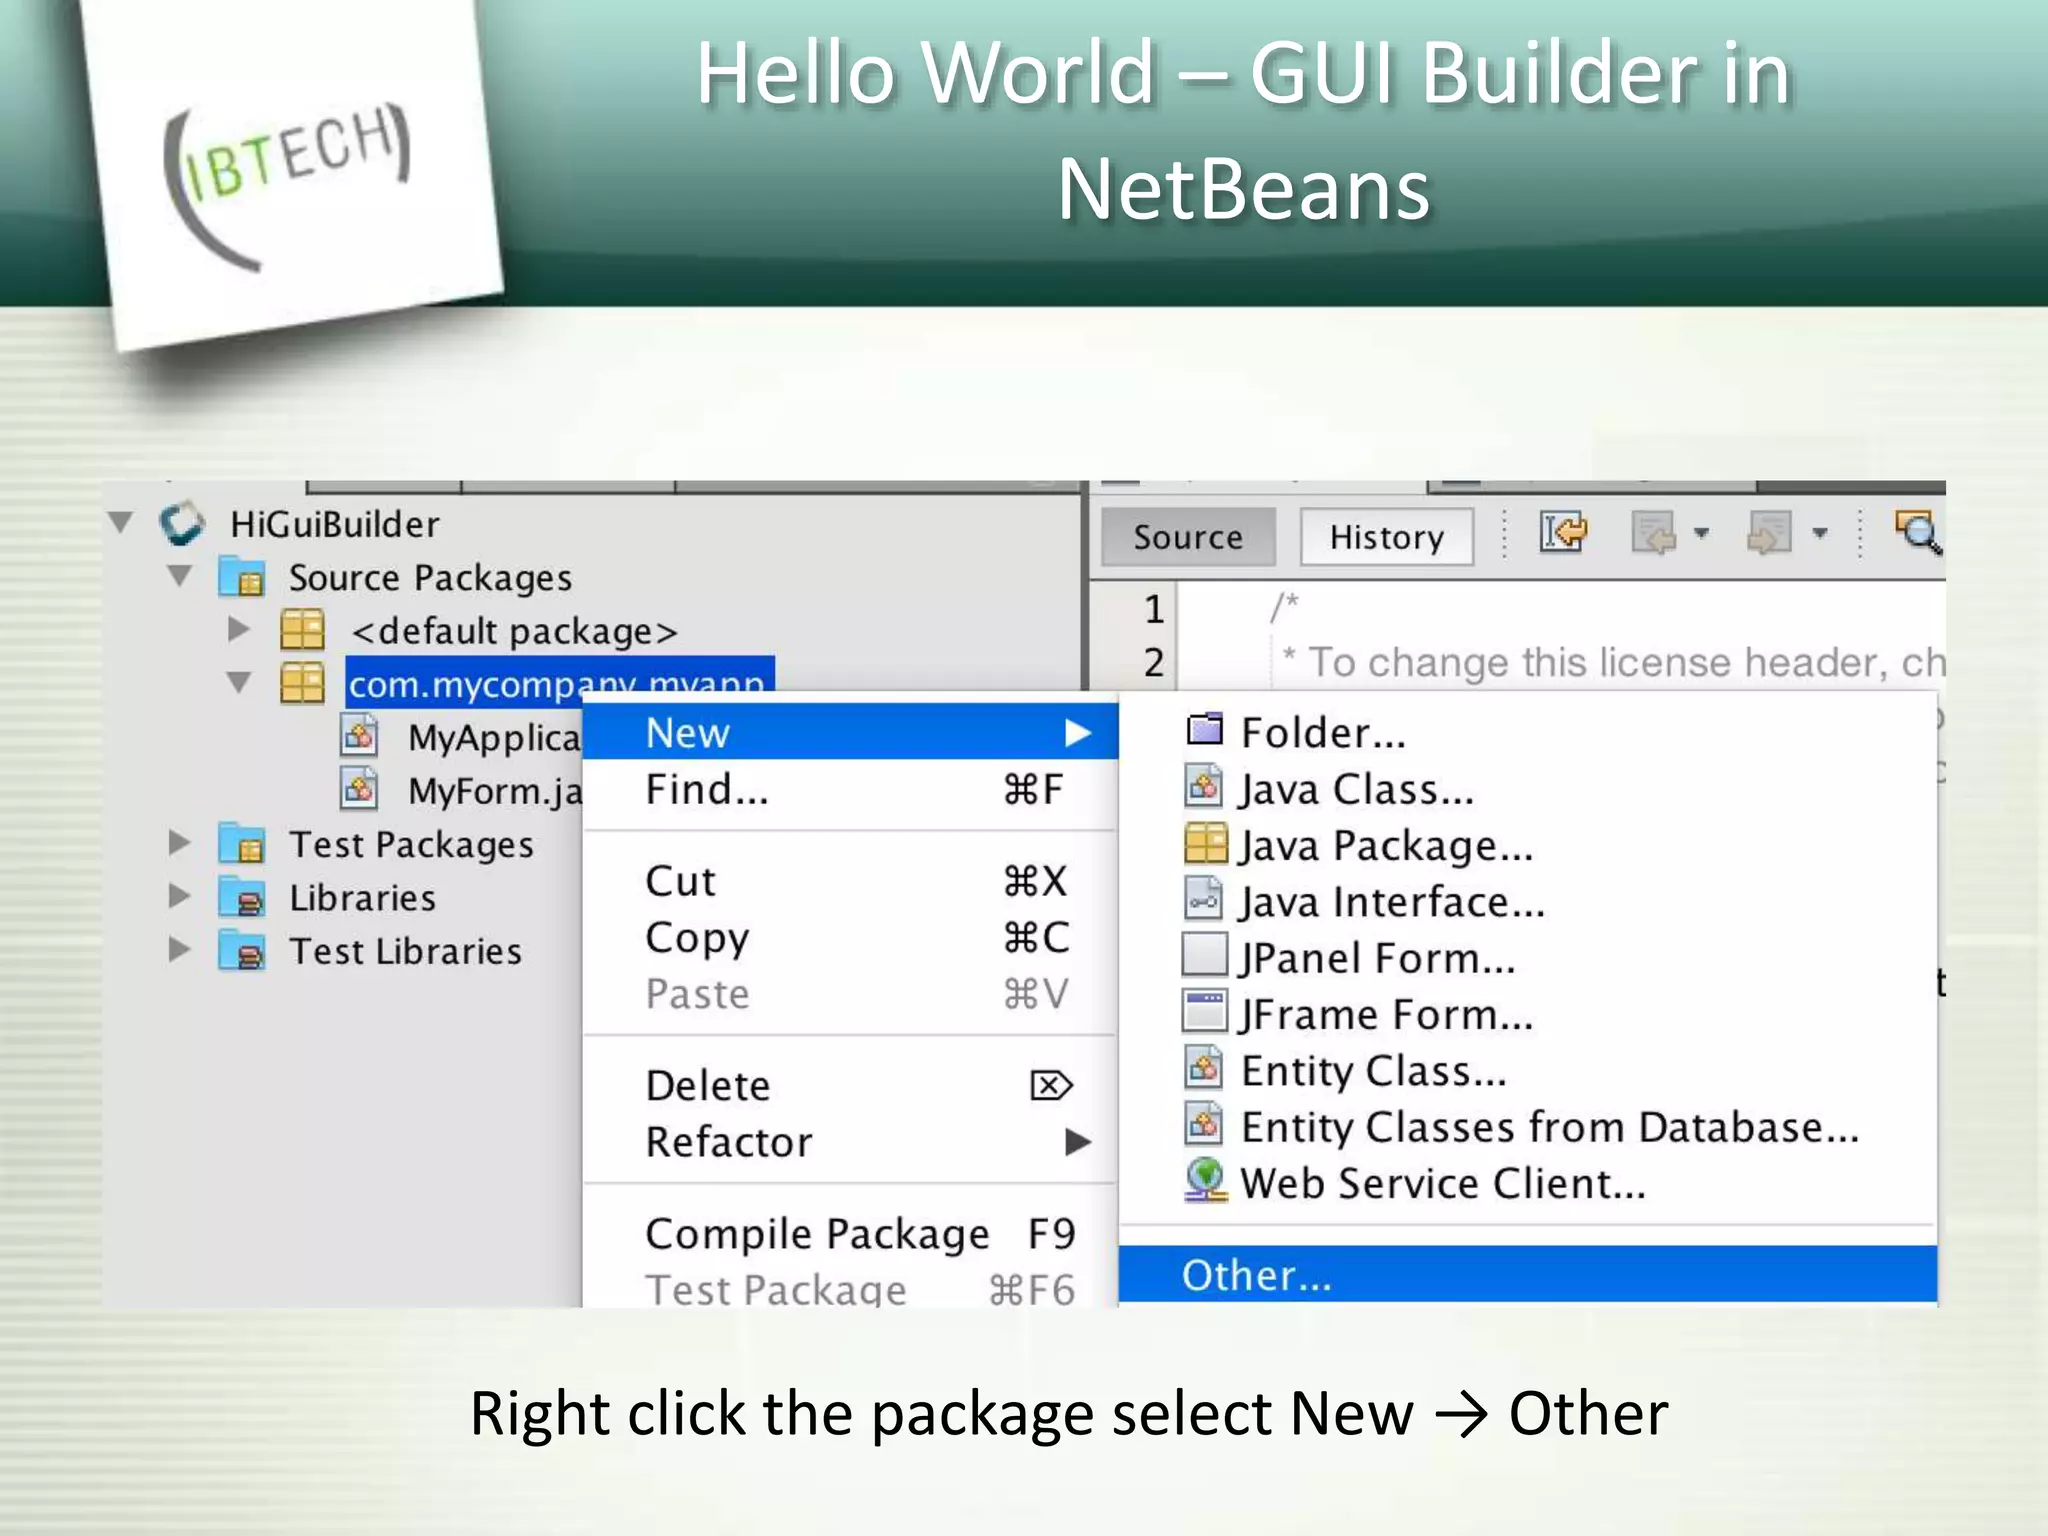The height and width of the screenshot is (1536, 2048).
Task: Select the MyForm.java tree row
Action: (x=494, y=790)
